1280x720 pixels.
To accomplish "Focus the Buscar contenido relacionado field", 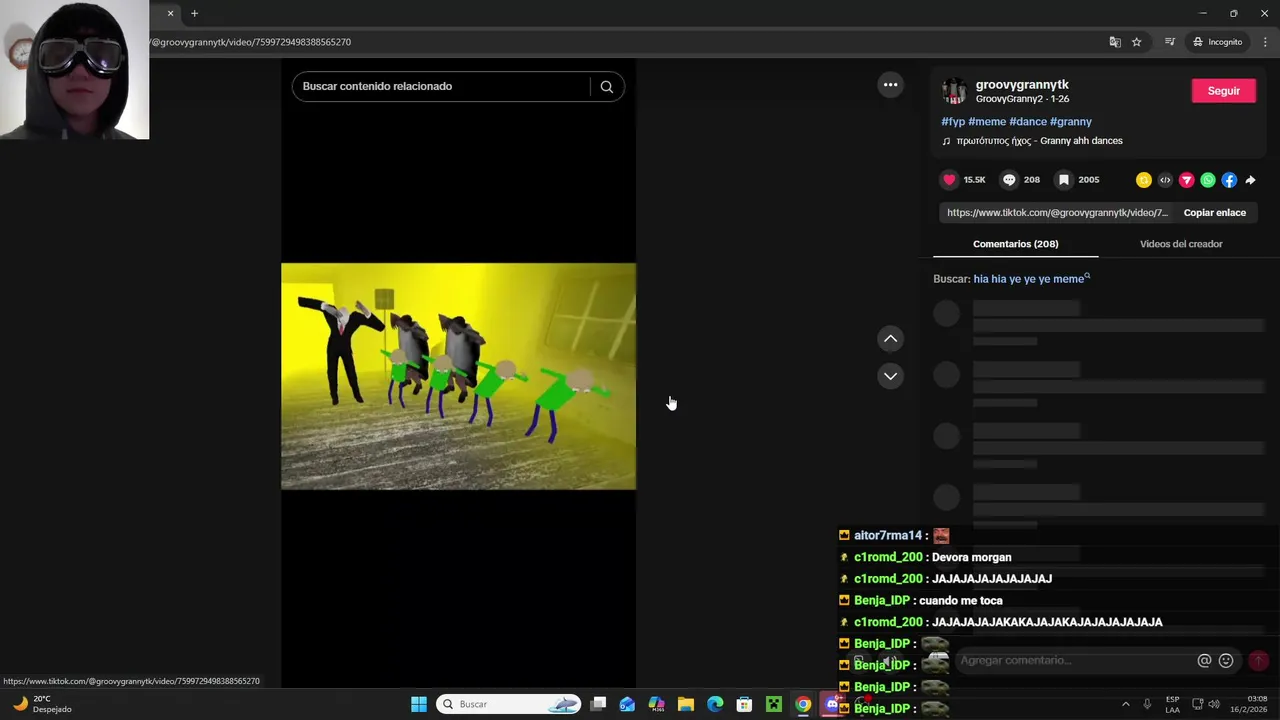I will click(440, 86).
